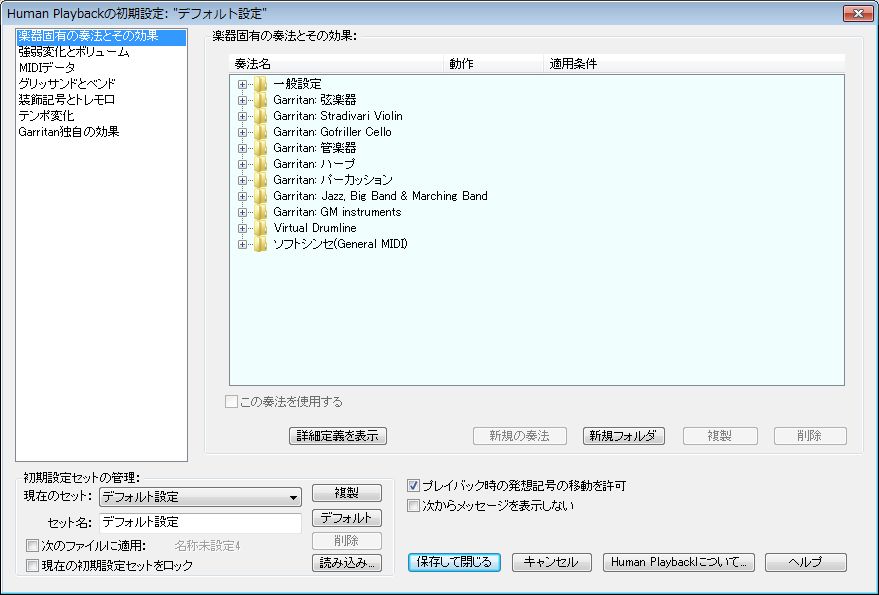The width and height of the screenshot is (879, 595).
Task: Close the Human Playback dialog window
Action: click(x=858, y=13)
